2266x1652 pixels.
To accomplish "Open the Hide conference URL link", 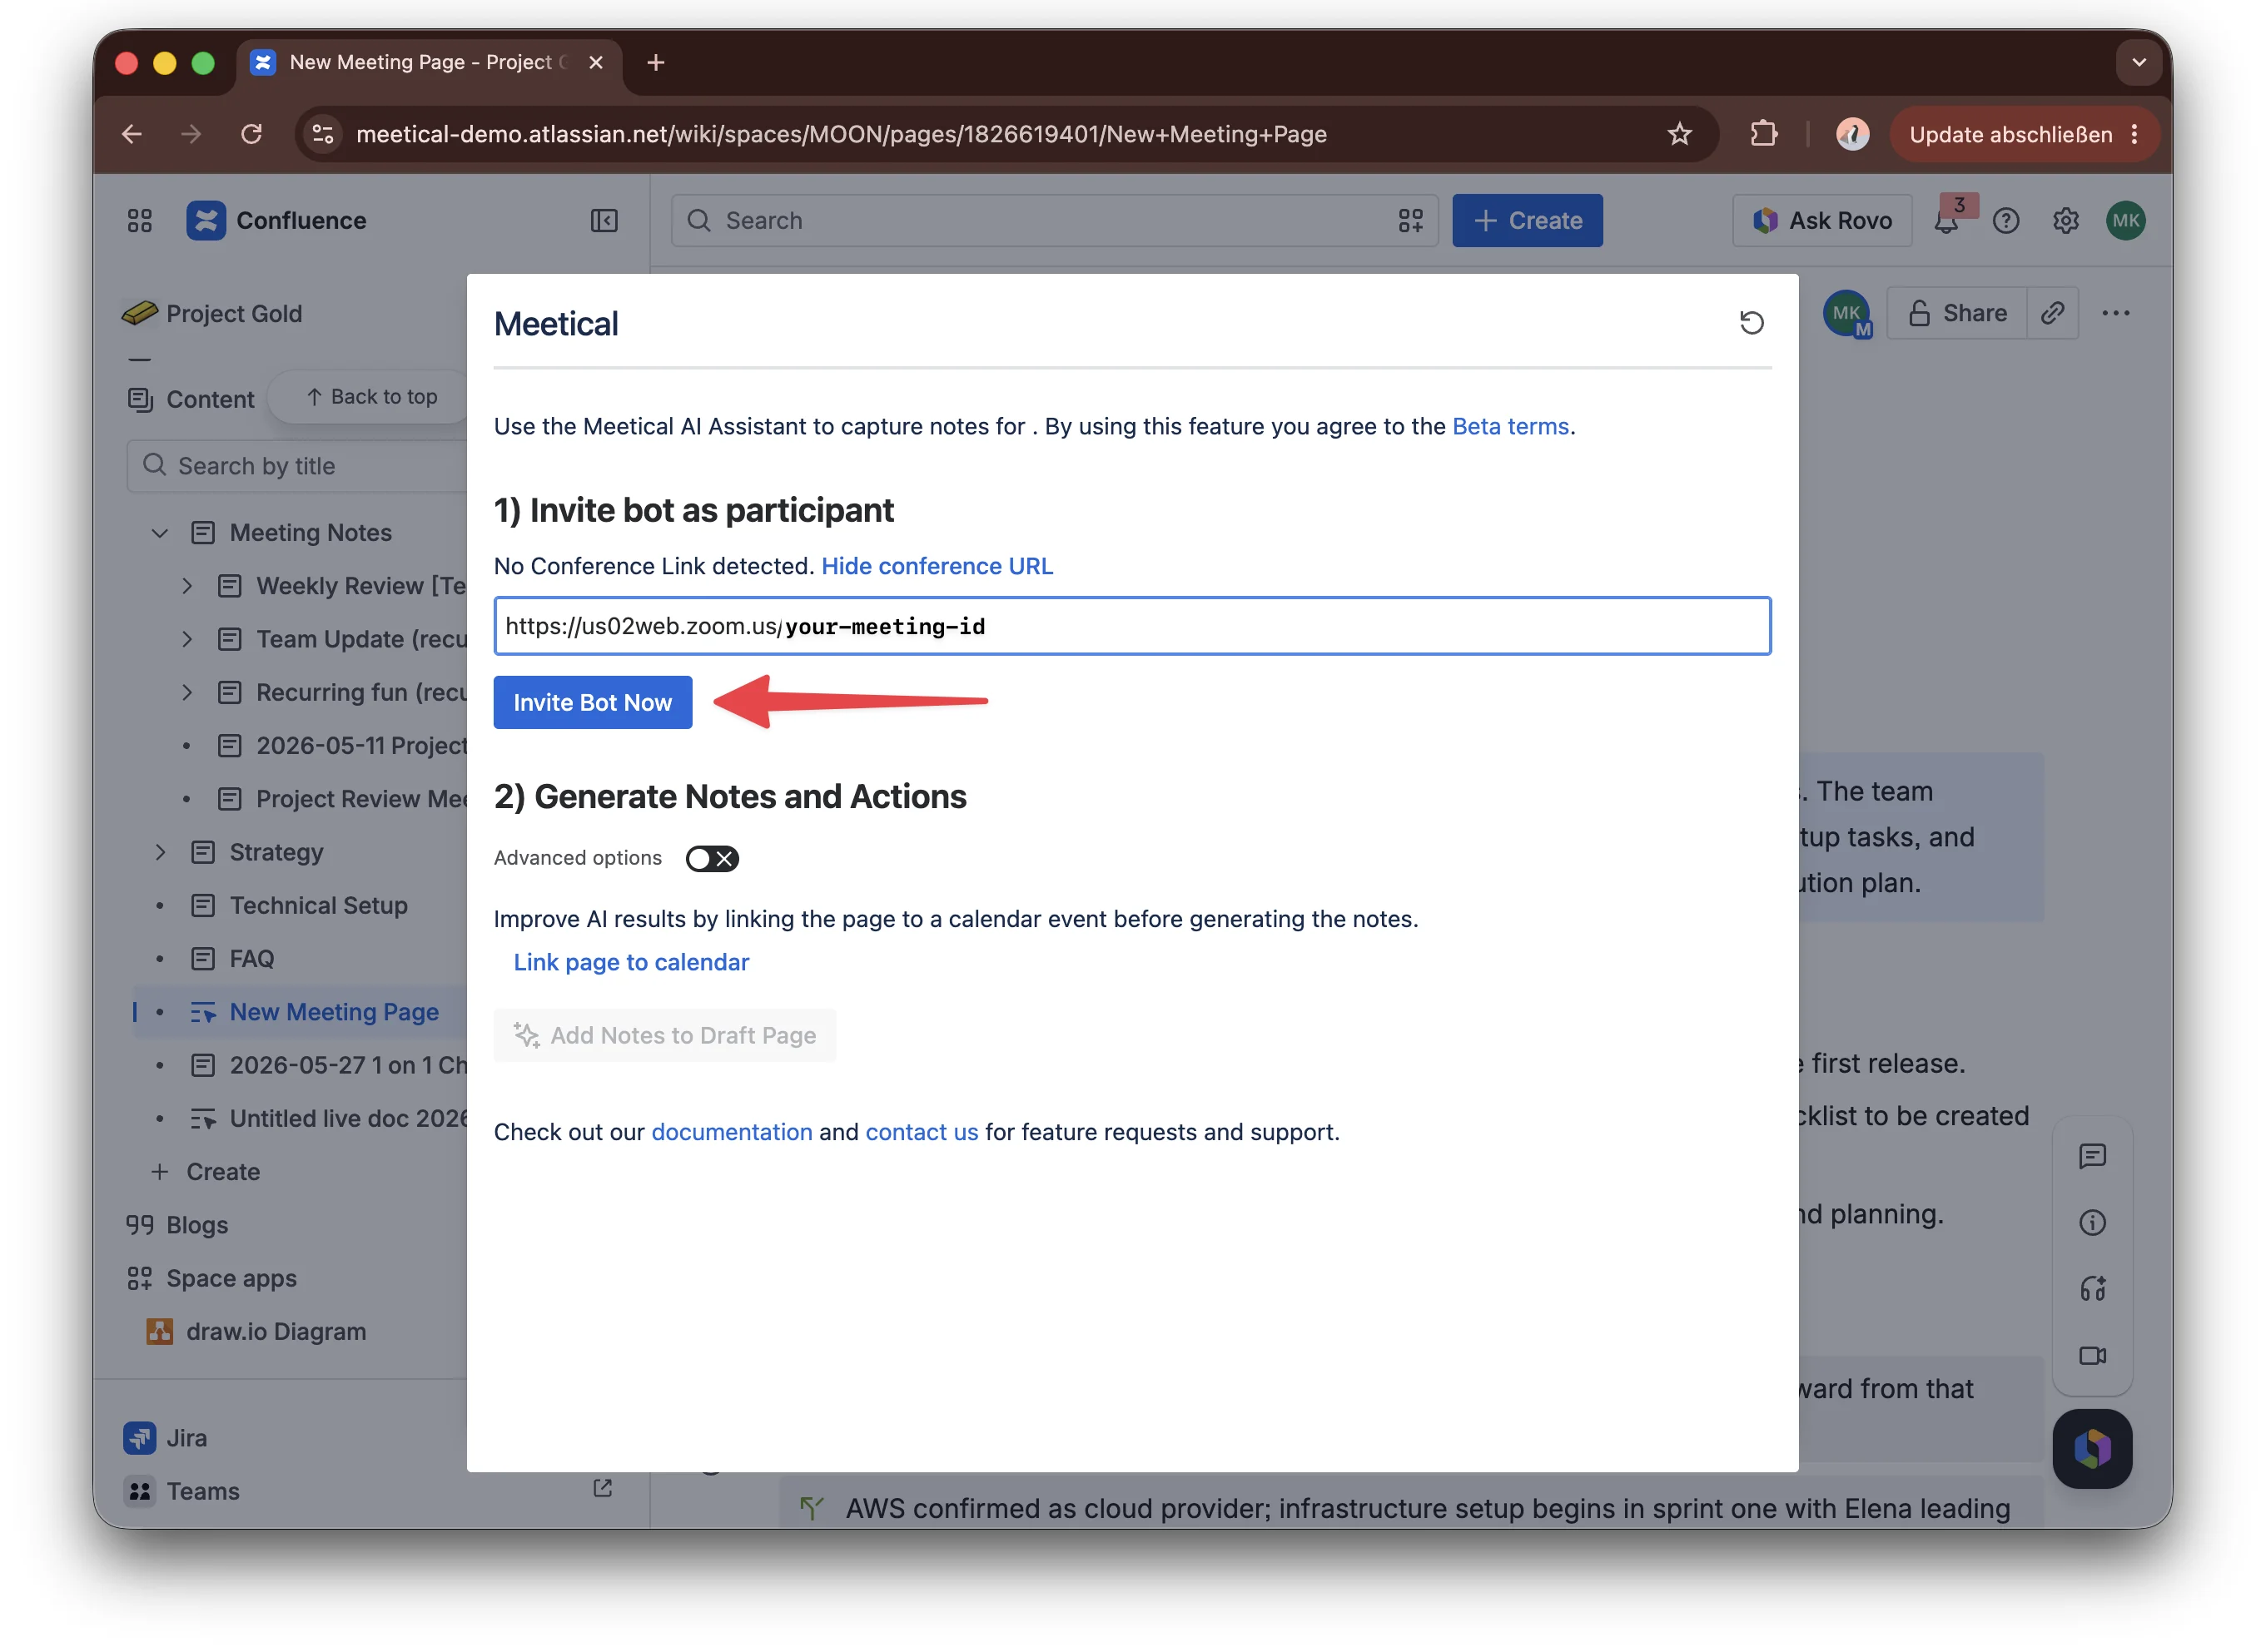I will pos(937,566).
